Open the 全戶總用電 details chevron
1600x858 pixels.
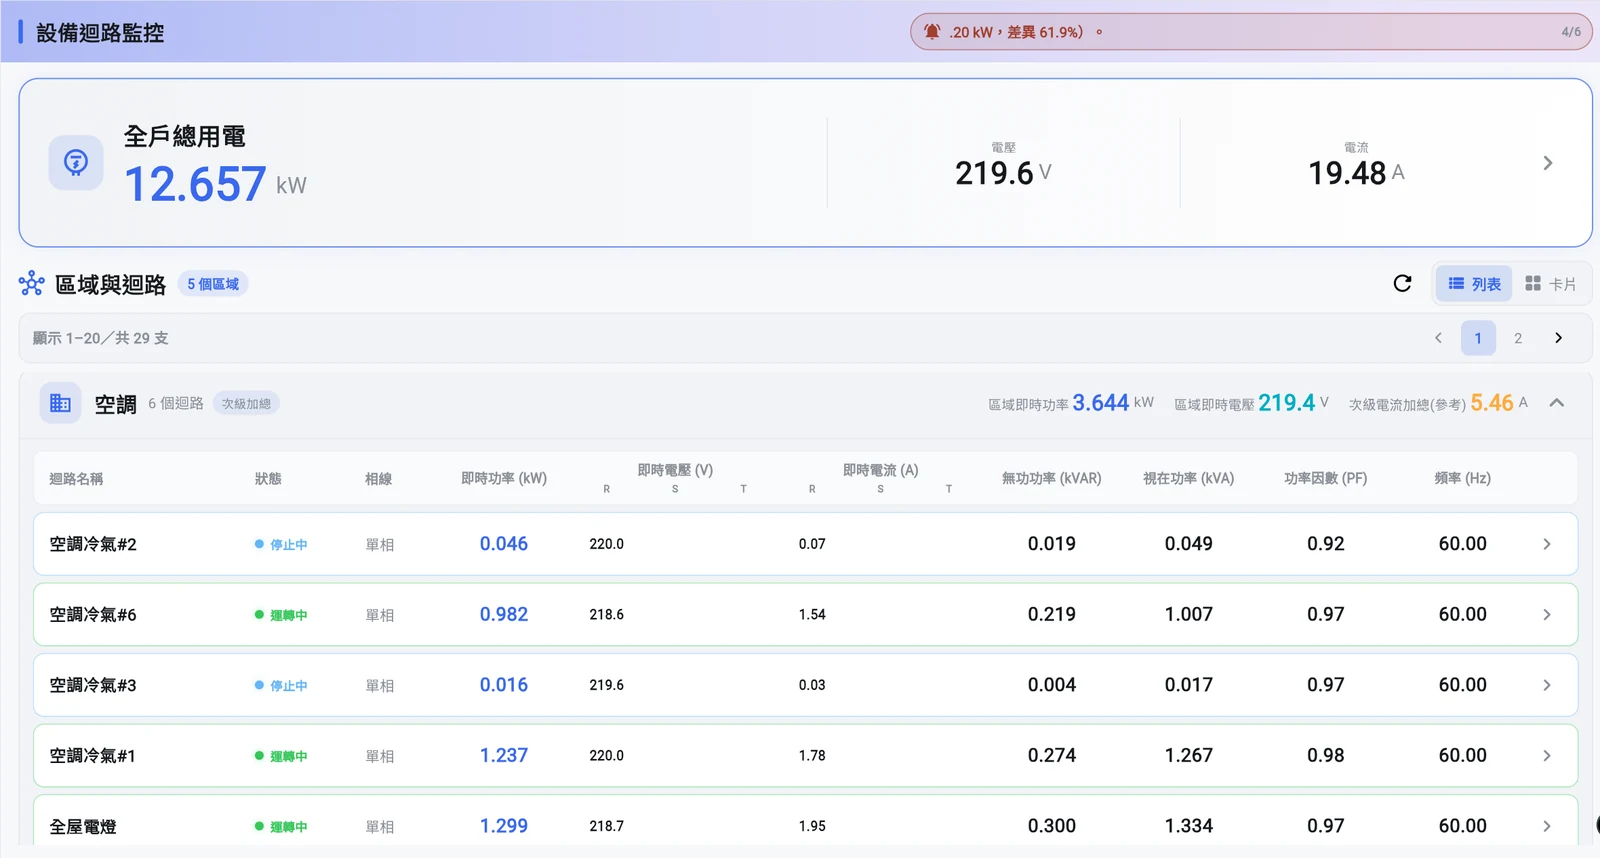(x=1547, y=163)
